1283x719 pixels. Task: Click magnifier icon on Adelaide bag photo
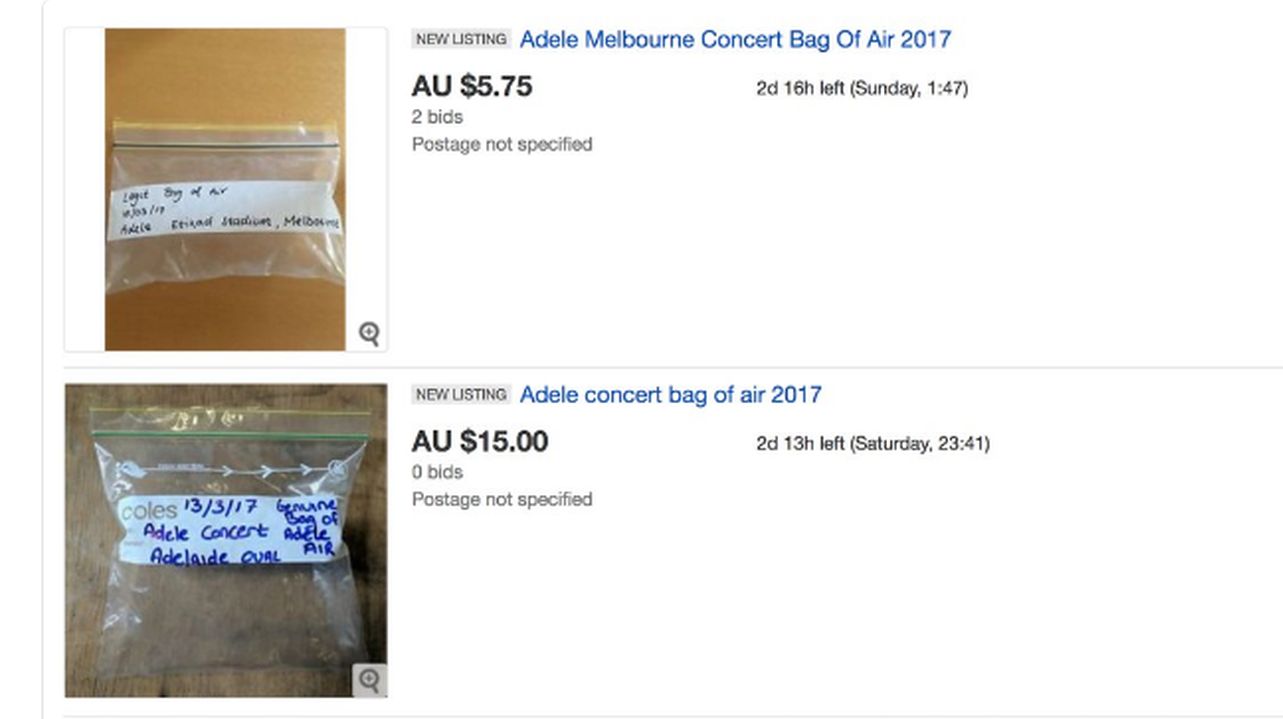tap(369, 680)
